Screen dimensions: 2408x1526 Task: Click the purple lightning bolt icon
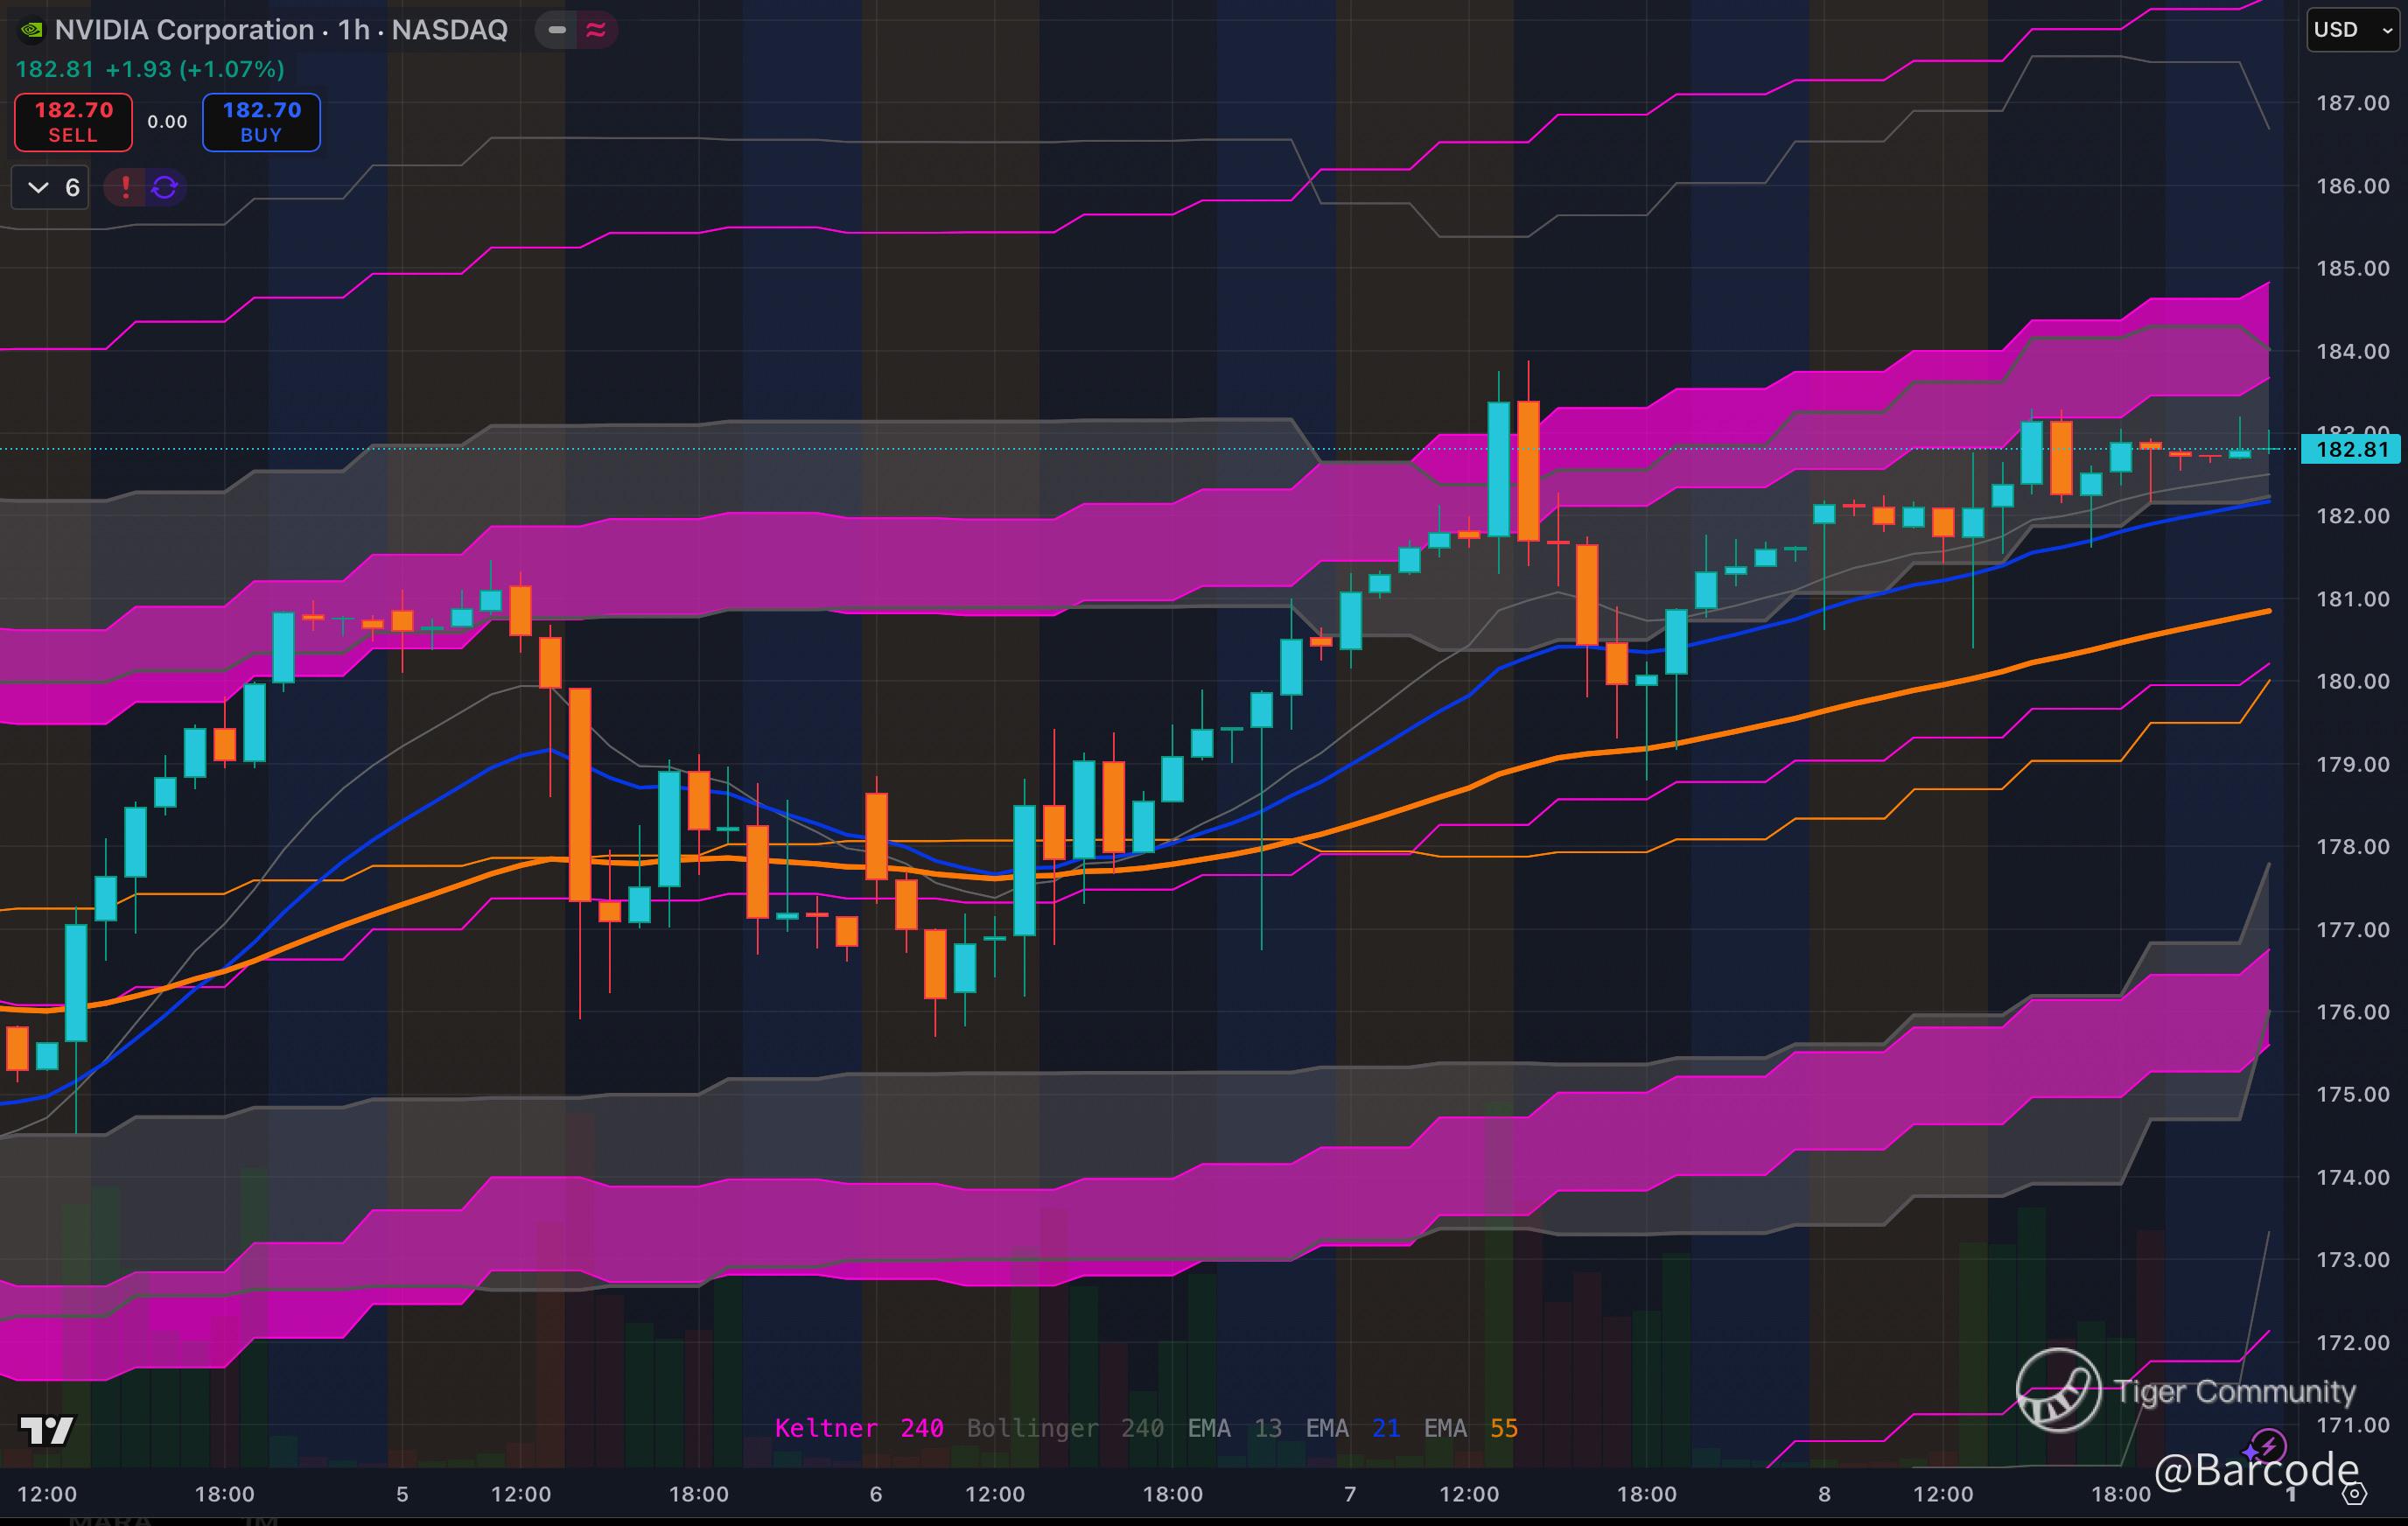2268,1445
